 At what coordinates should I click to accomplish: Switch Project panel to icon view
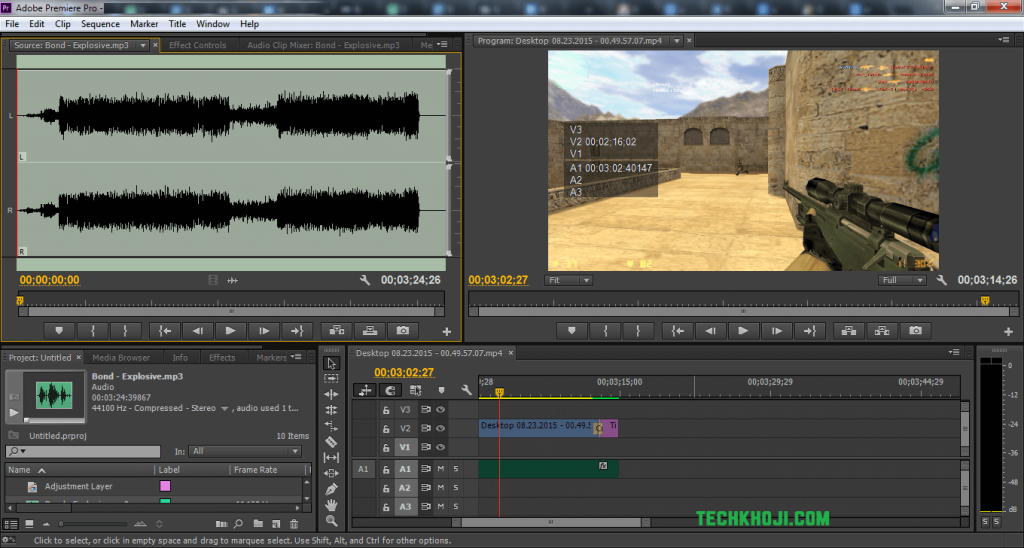point(29,524)
